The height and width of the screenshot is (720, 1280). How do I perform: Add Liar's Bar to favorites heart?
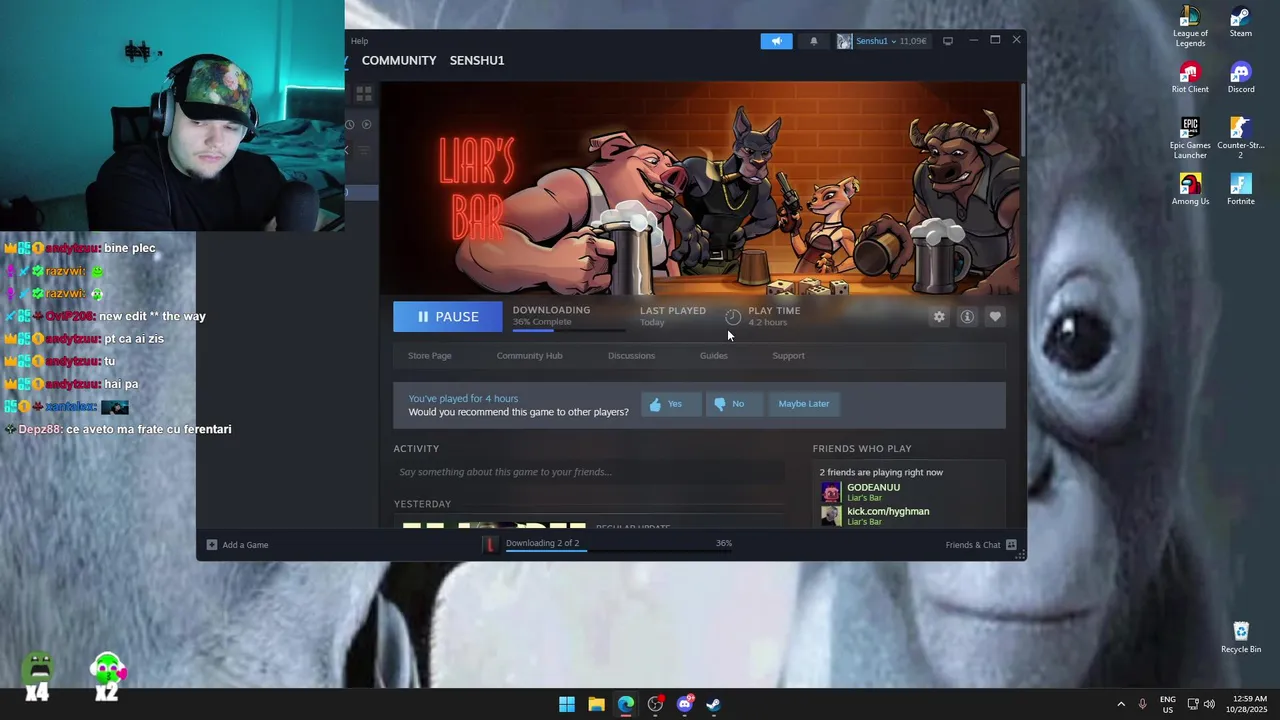click(995, 317)
